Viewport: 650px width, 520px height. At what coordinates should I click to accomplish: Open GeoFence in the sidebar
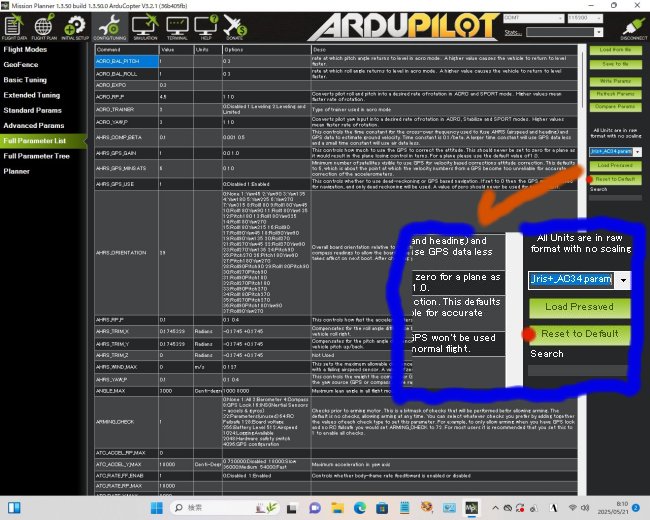21,65
